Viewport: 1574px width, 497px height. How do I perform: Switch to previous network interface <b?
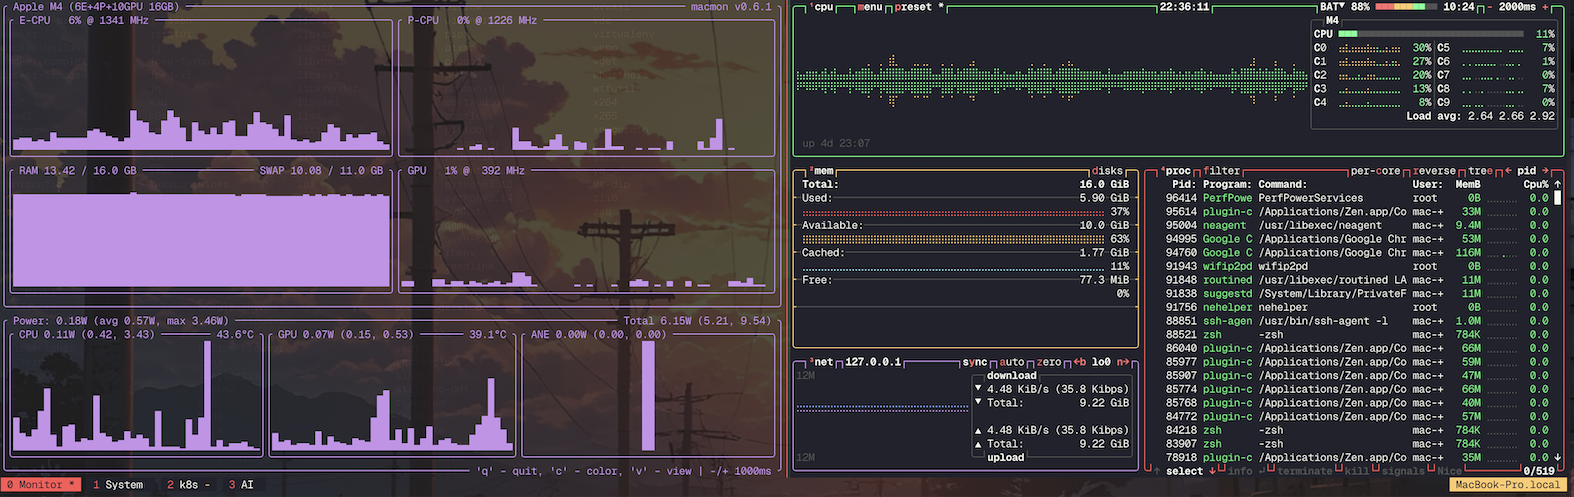click(1080, 362)
